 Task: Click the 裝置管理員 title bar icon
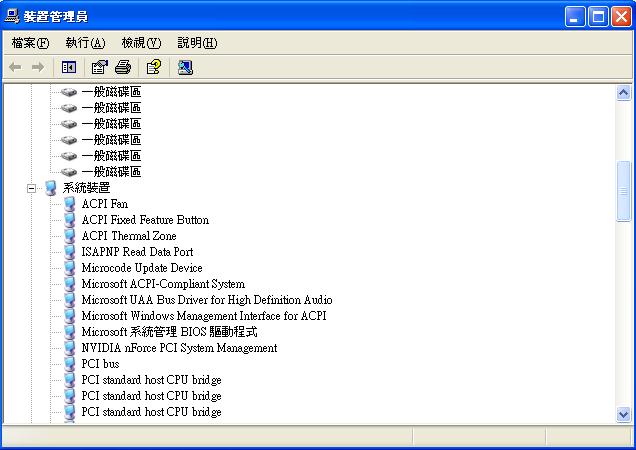pos(12,16)
